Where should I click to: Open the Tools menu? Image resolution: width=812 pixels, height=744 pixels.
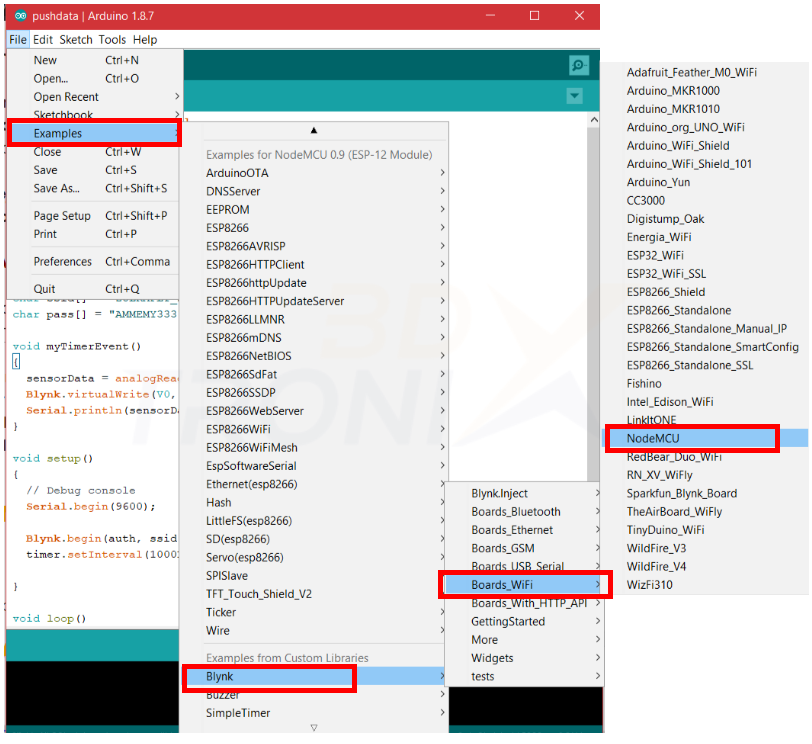pyautogui.click(x=112, y=40)
